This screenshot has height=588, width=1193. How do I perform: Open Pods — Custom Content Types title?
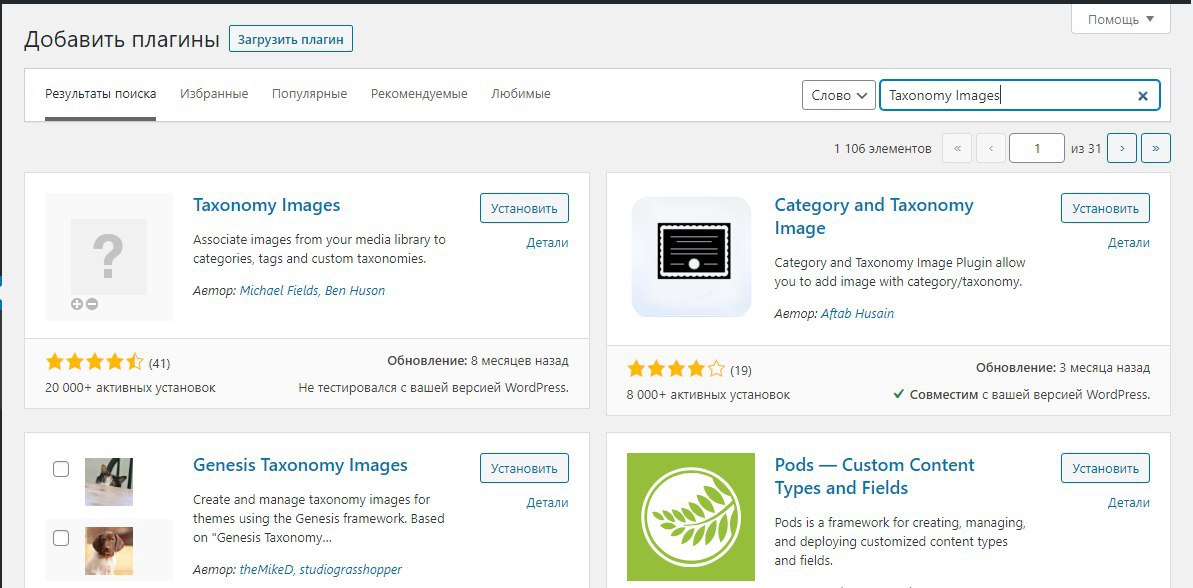874,477
